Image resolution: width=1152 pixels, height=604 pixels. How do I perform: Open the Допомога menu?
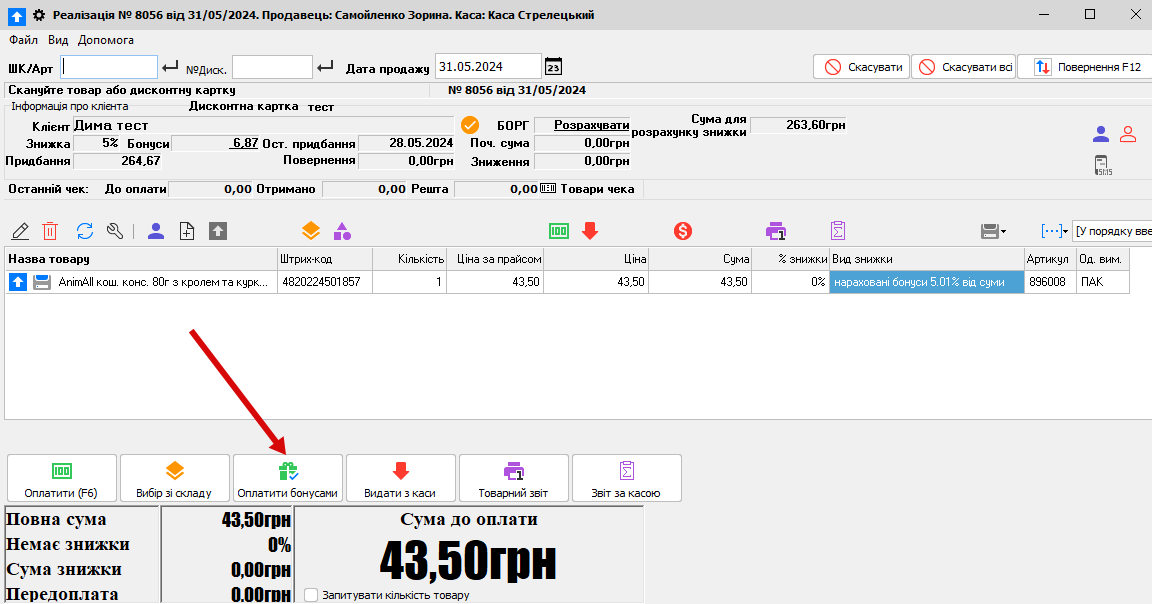[x=105, y=40]
